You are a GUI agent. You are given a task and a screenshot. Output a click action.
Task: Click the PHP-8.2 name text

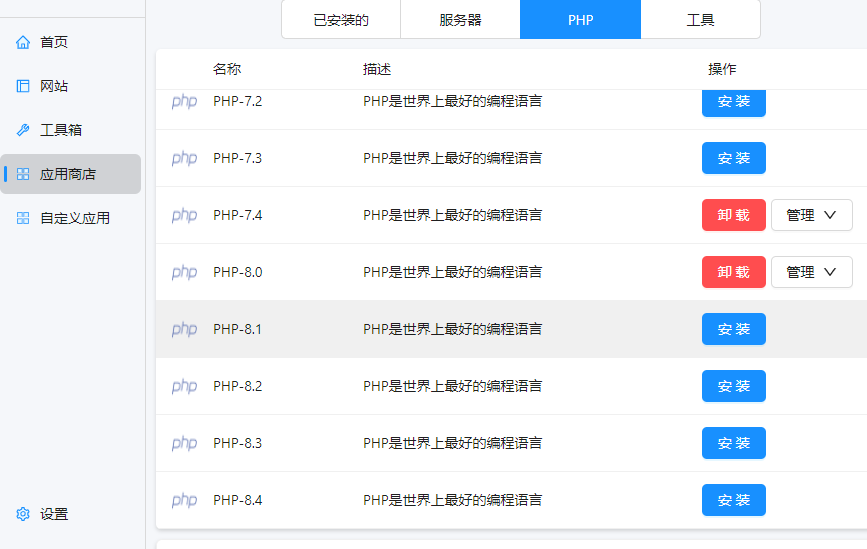(x=237, y=386)
